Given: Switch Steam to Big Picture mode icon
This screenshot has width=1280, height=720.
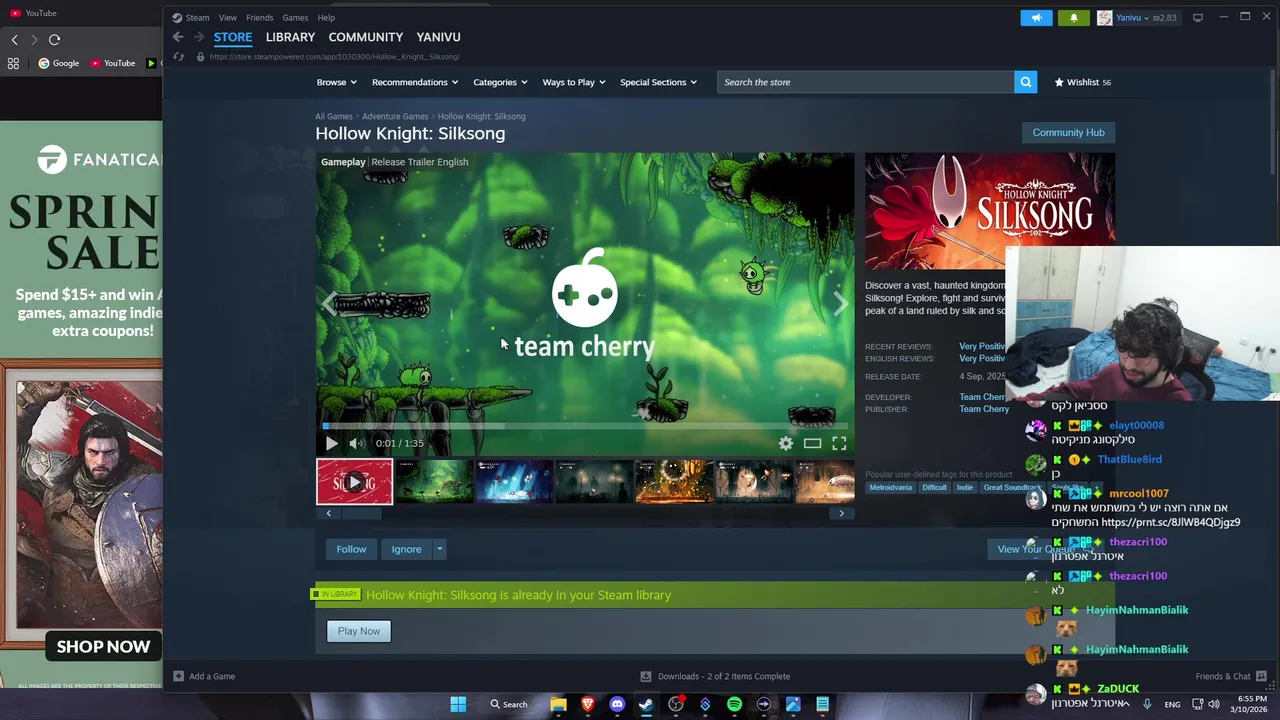Looking at the screenshot, I should click(x=1198, y=17).
